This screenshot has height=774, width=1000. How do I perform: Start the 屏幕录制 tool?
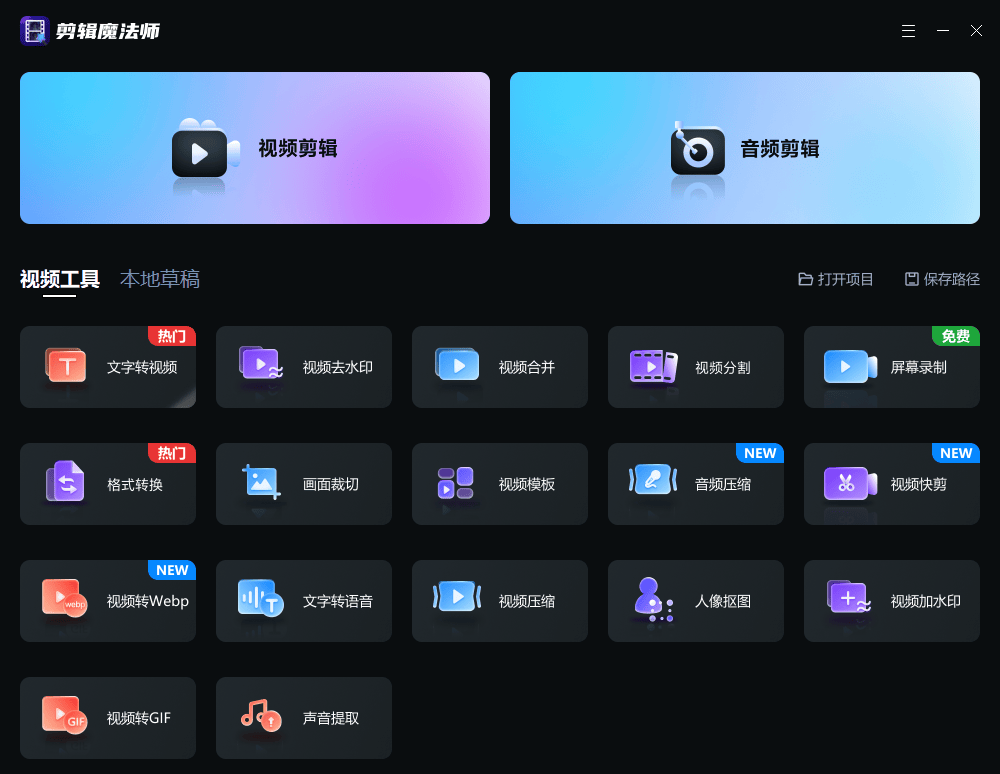[891, 367]
